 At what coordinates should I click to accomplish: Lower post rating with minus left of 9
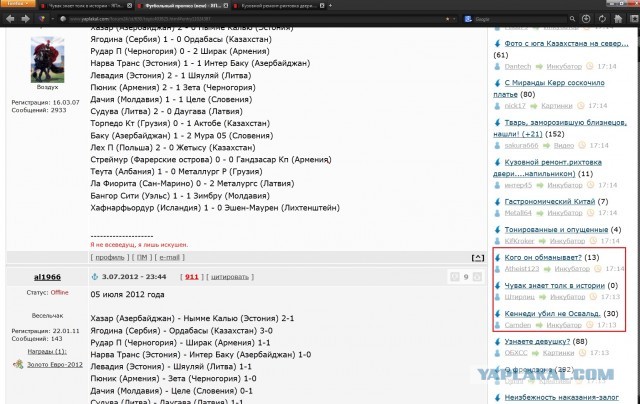point(454,277)
